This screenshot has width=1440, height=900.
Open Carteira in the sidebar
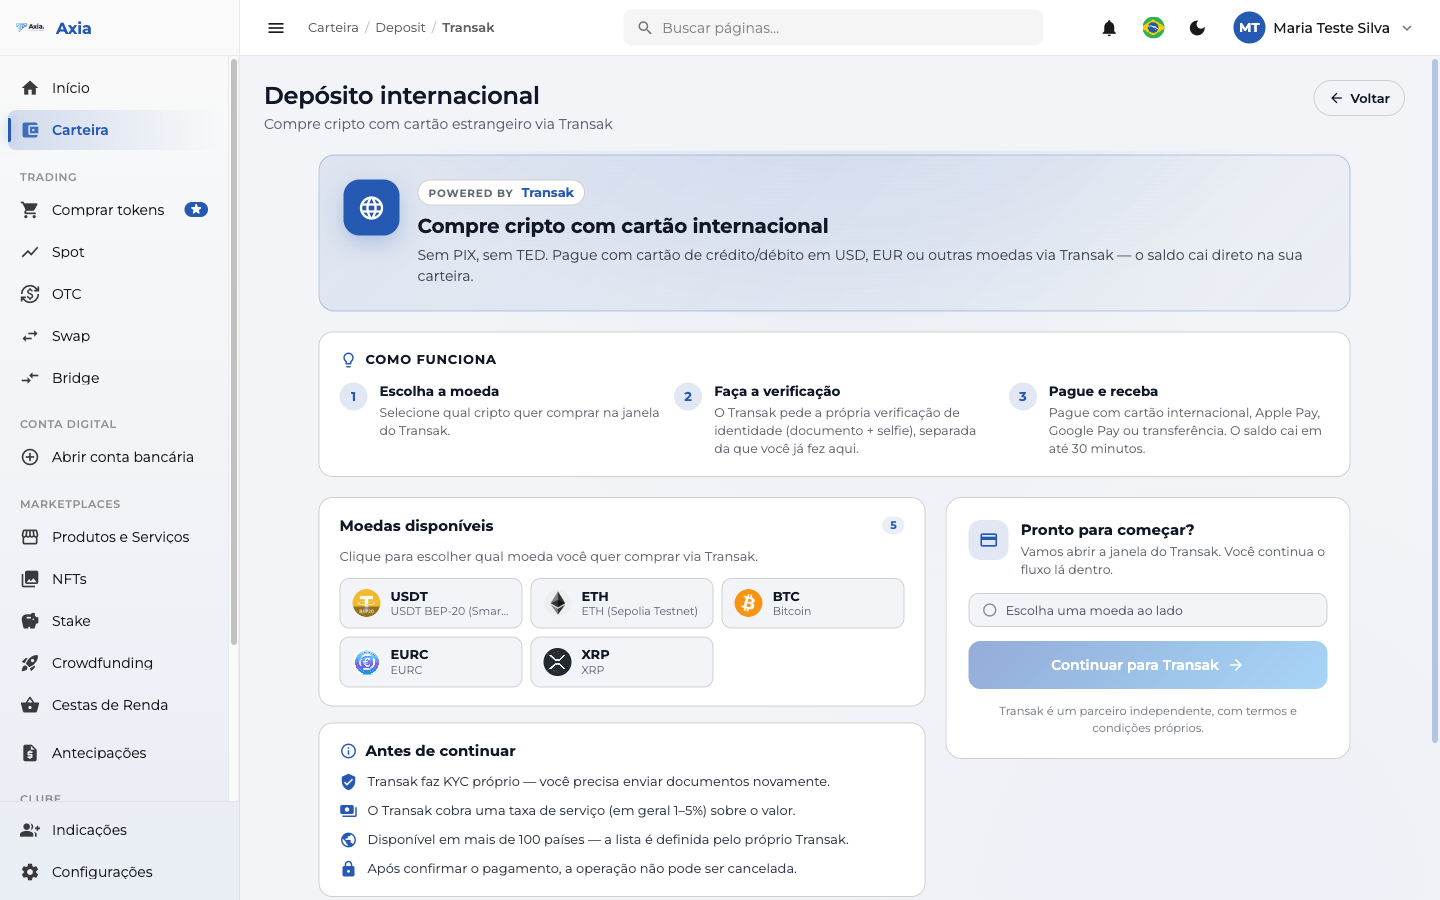click(x=114, y=130)
